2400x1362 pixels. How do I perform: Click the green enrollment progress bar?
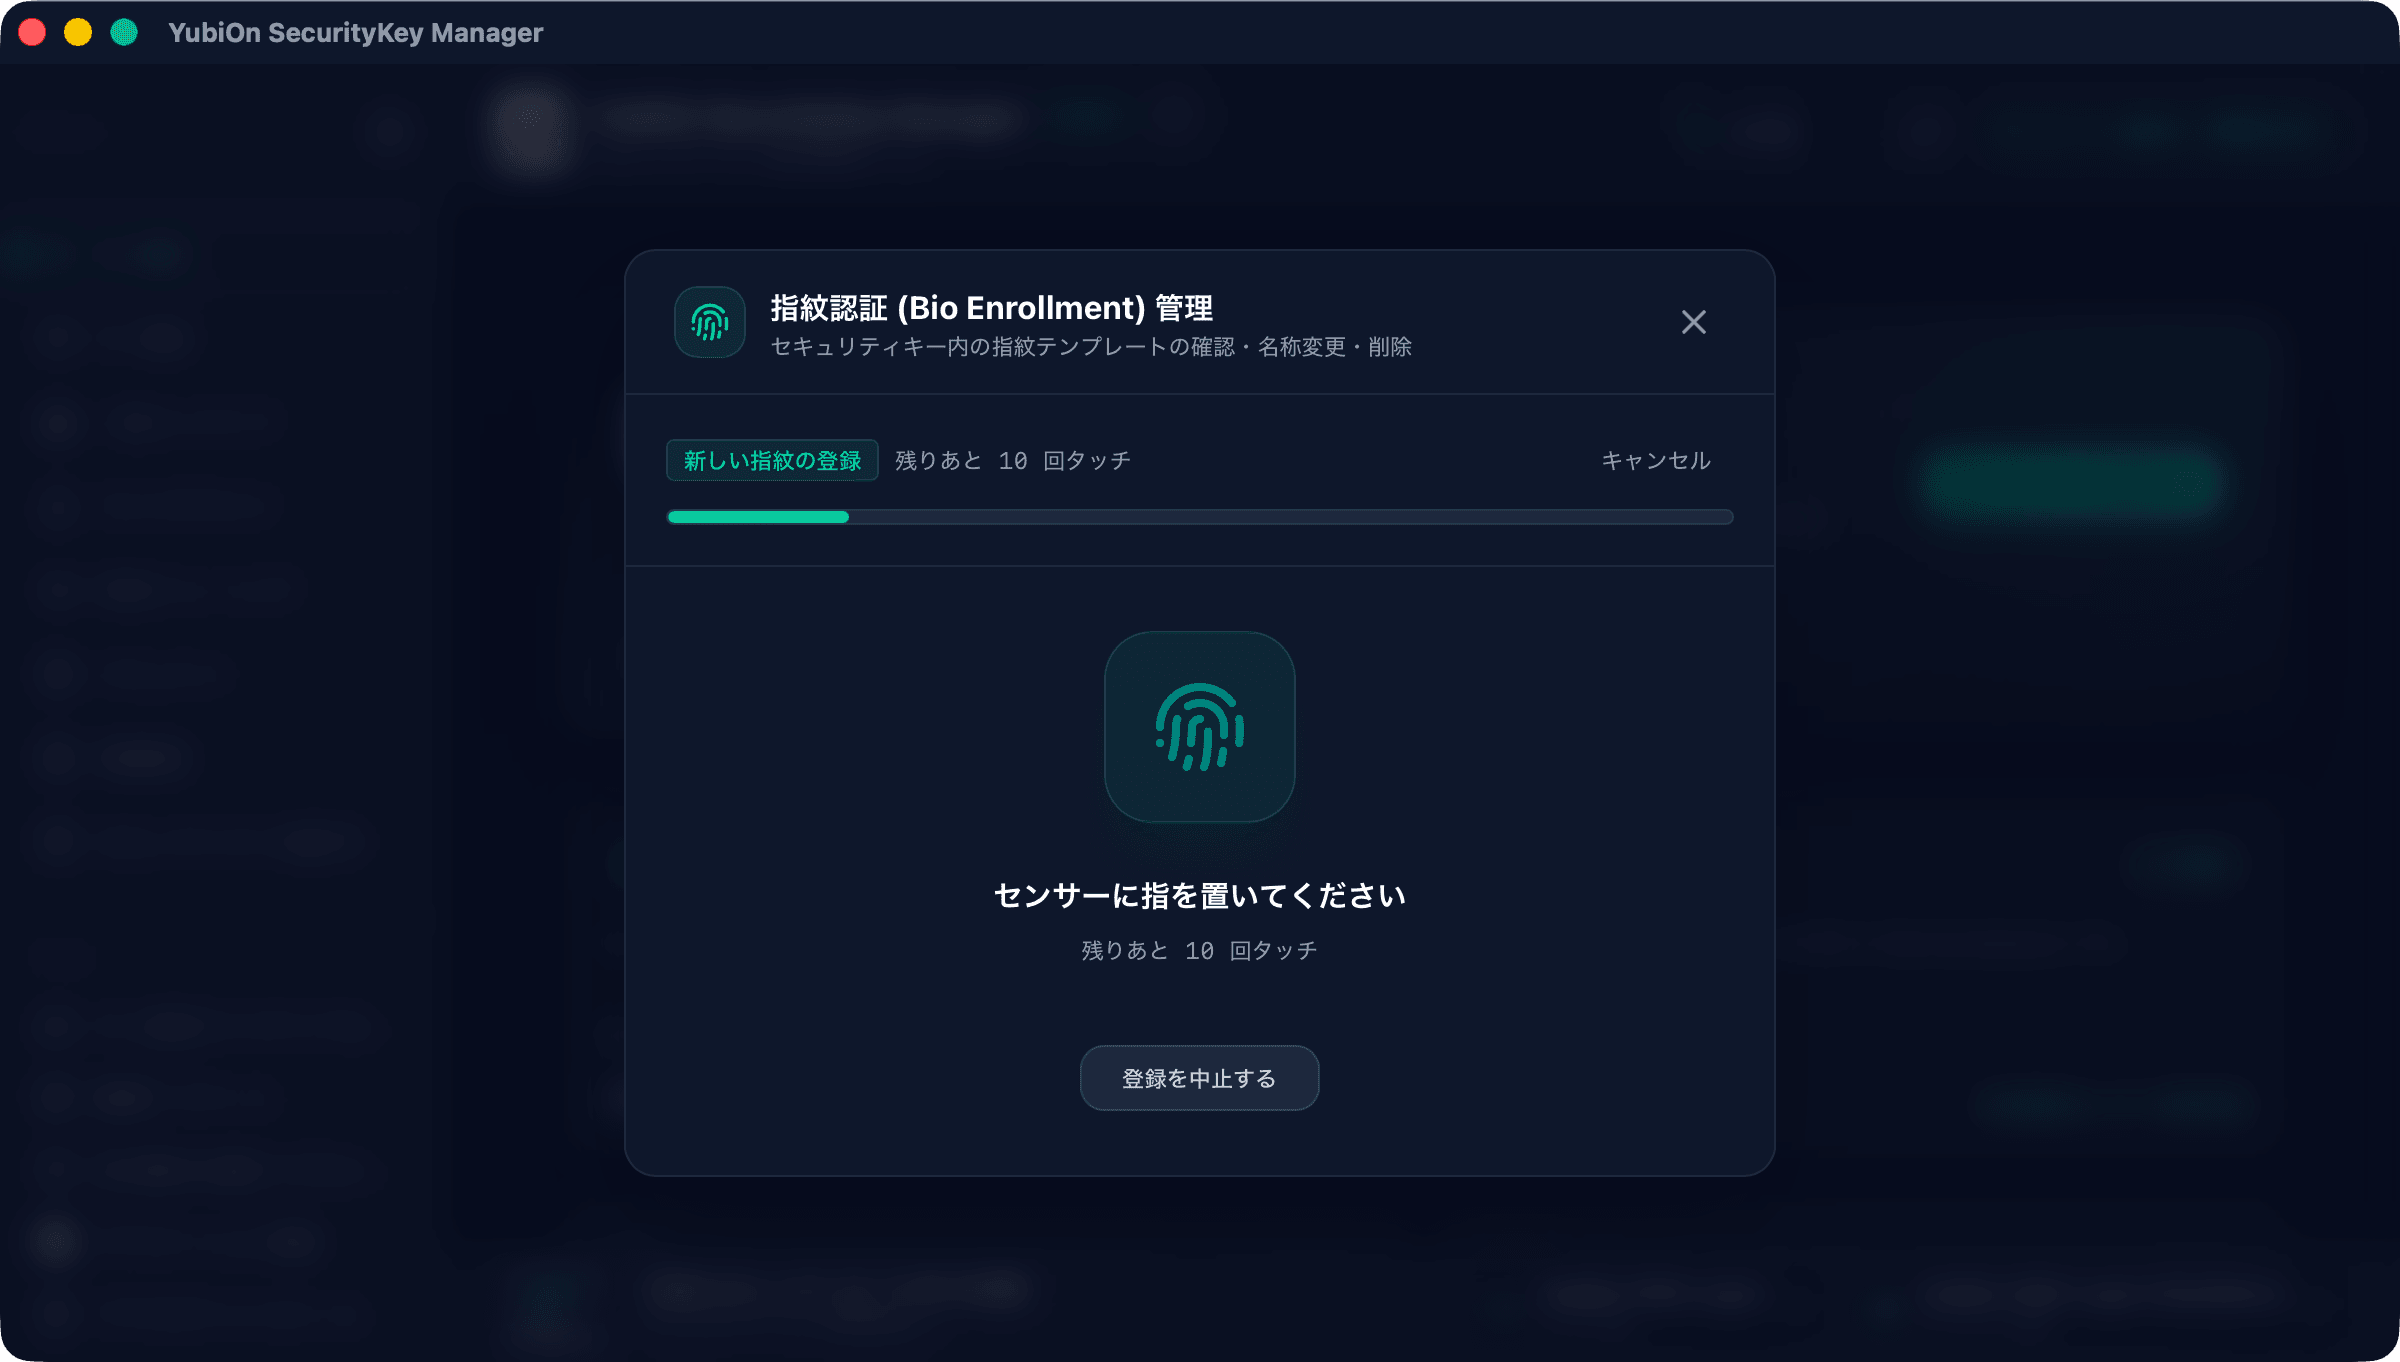(1199, 517)
